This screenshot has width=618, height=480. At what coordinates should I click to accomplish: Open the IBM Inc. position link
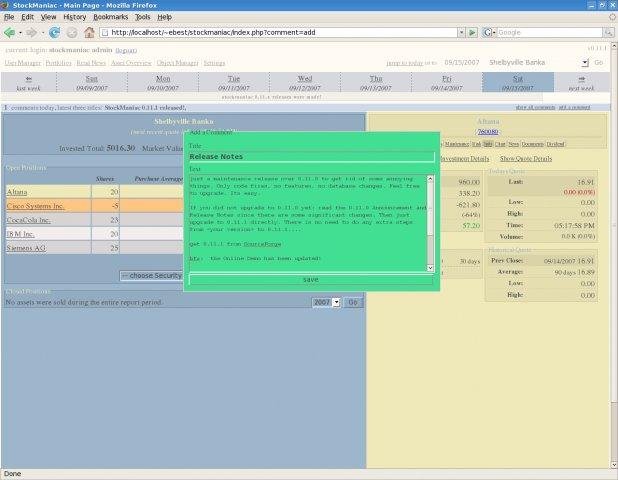20,234
